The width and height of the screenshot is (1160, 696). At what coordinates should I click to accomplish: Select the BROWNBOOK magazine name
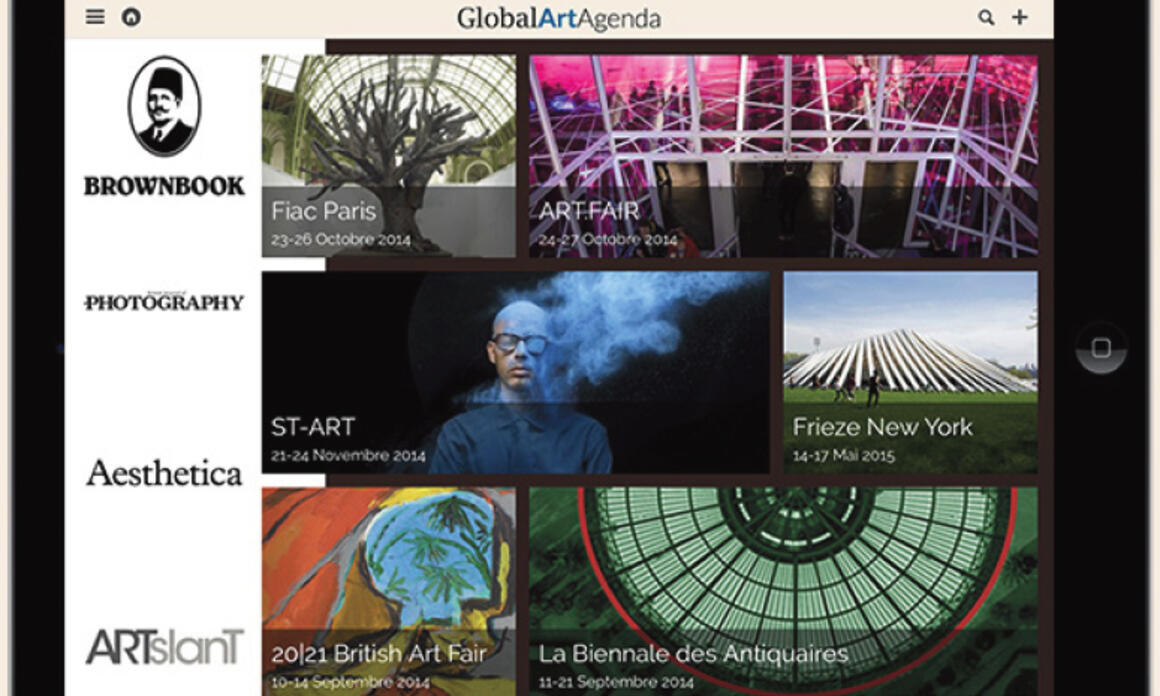(164, 186)
